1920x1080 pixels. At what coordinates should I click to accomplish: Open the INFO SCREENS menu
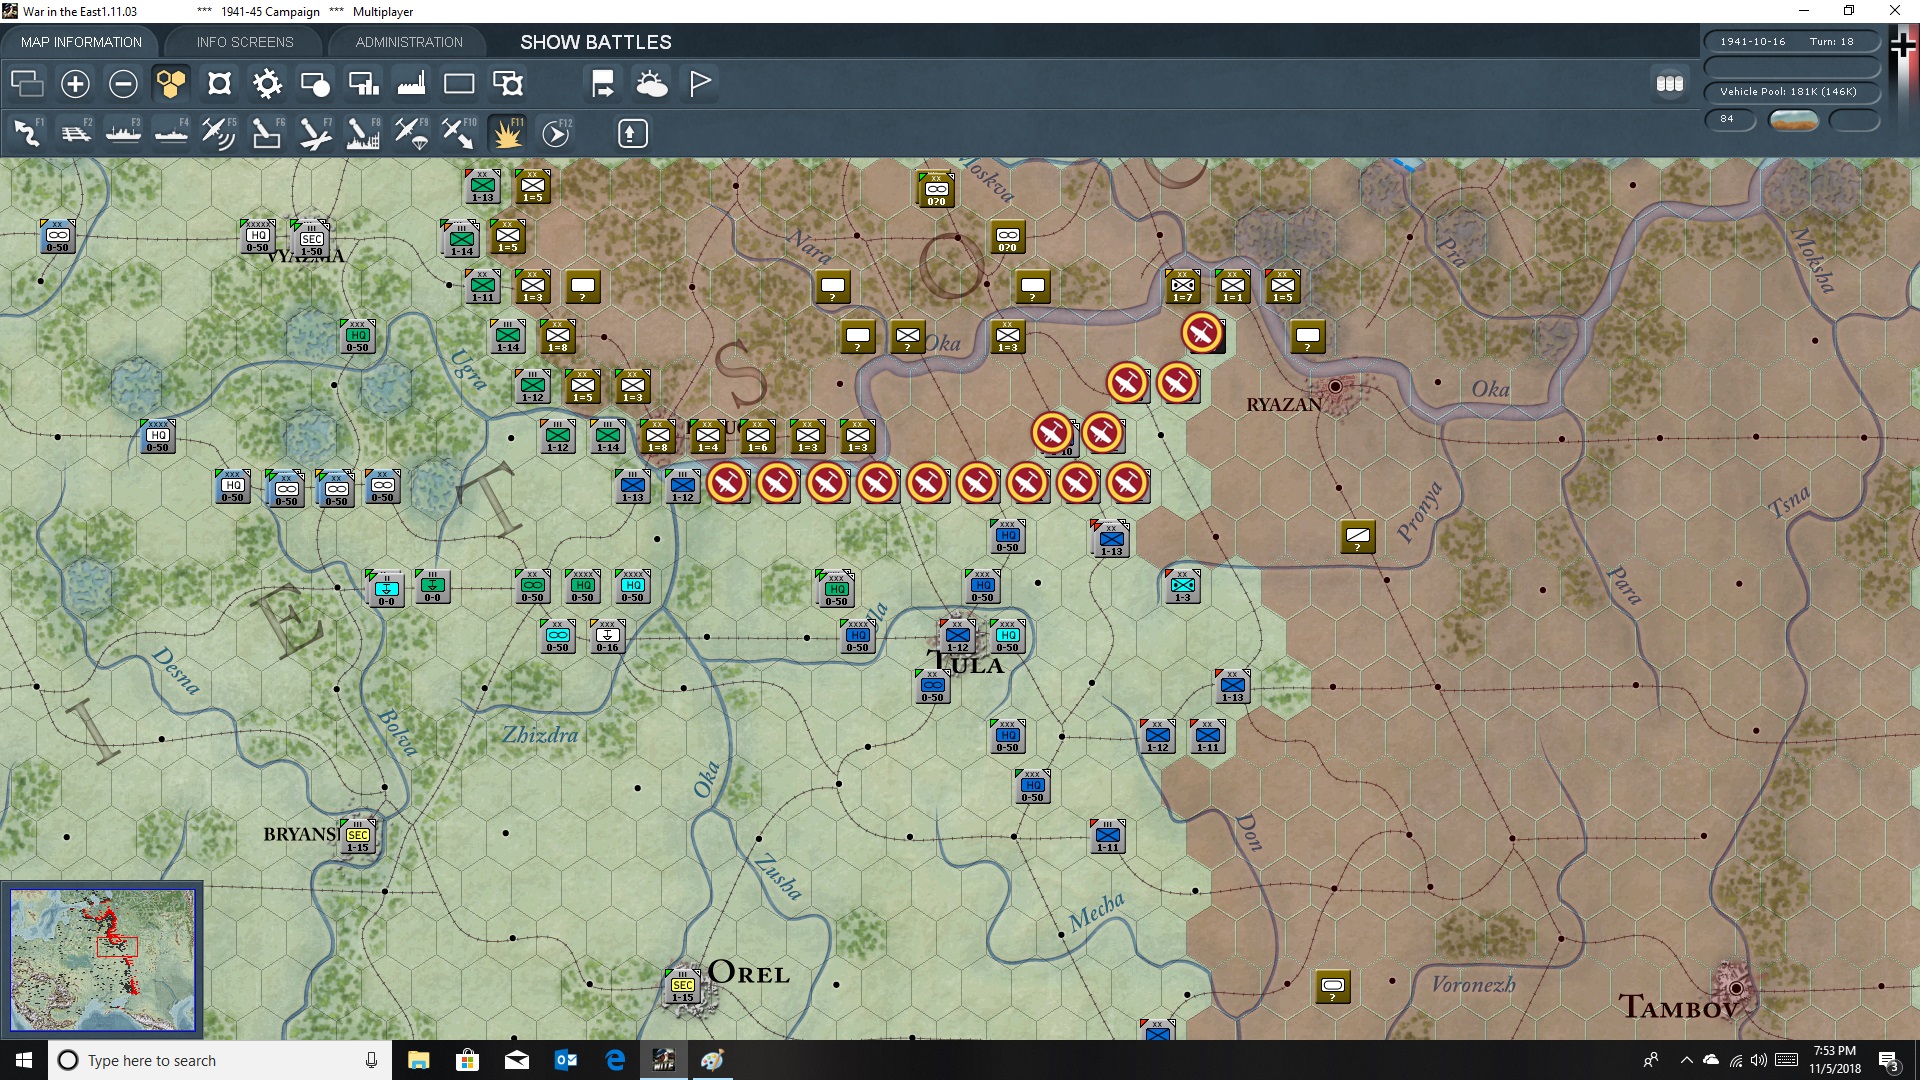coord(243,41)
